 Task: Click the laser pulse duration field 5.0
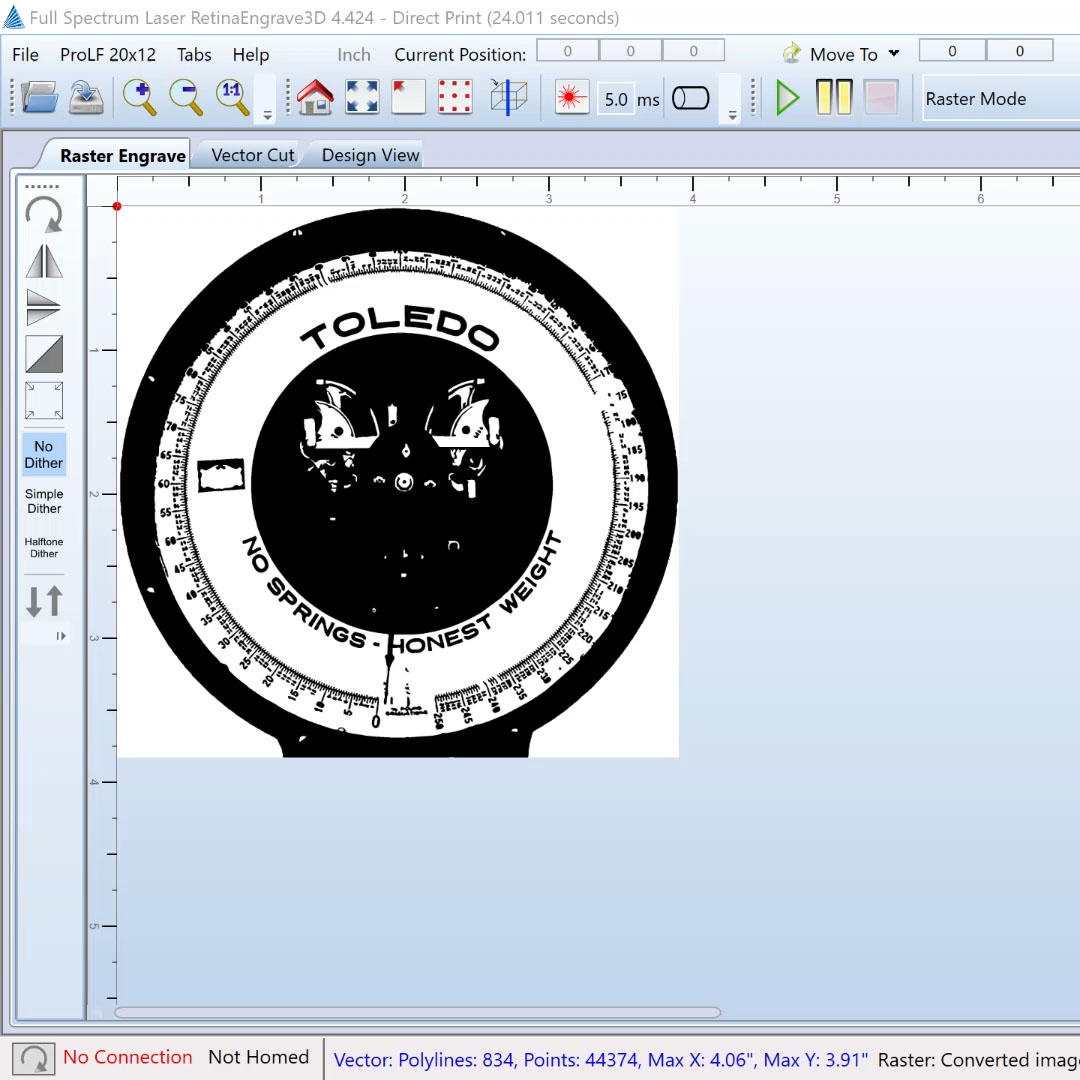[616, 99]
